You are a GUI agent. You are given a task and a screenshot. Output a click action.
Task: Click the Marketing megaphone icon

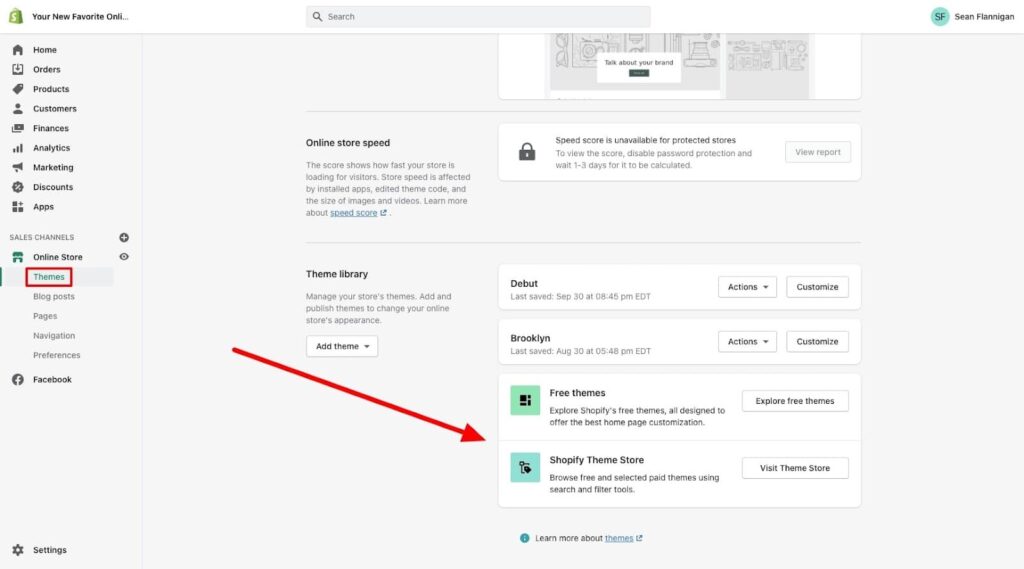pos(18,167)
